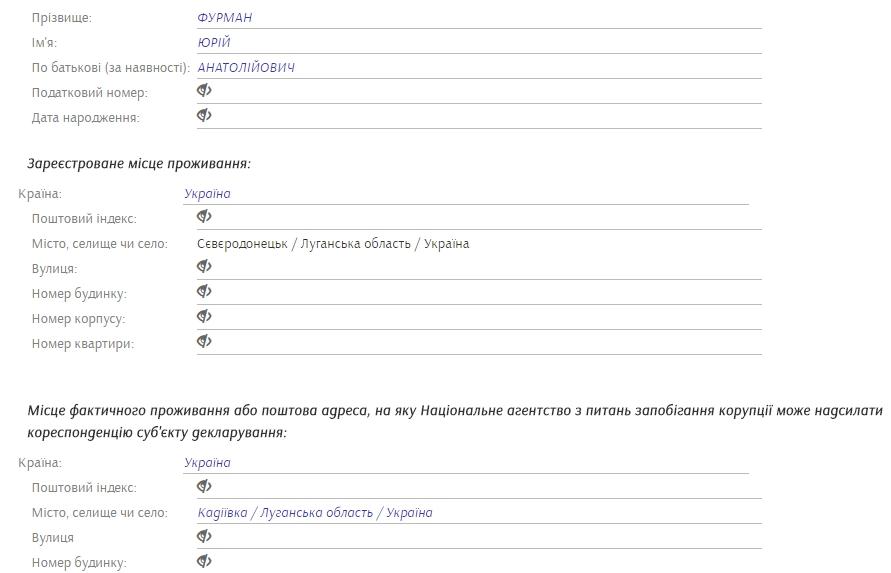Click hidden-eye icon beside Номер квартири
Image resolution: width=891 pixels, height=573 pixels.
(x=204, y=342)
